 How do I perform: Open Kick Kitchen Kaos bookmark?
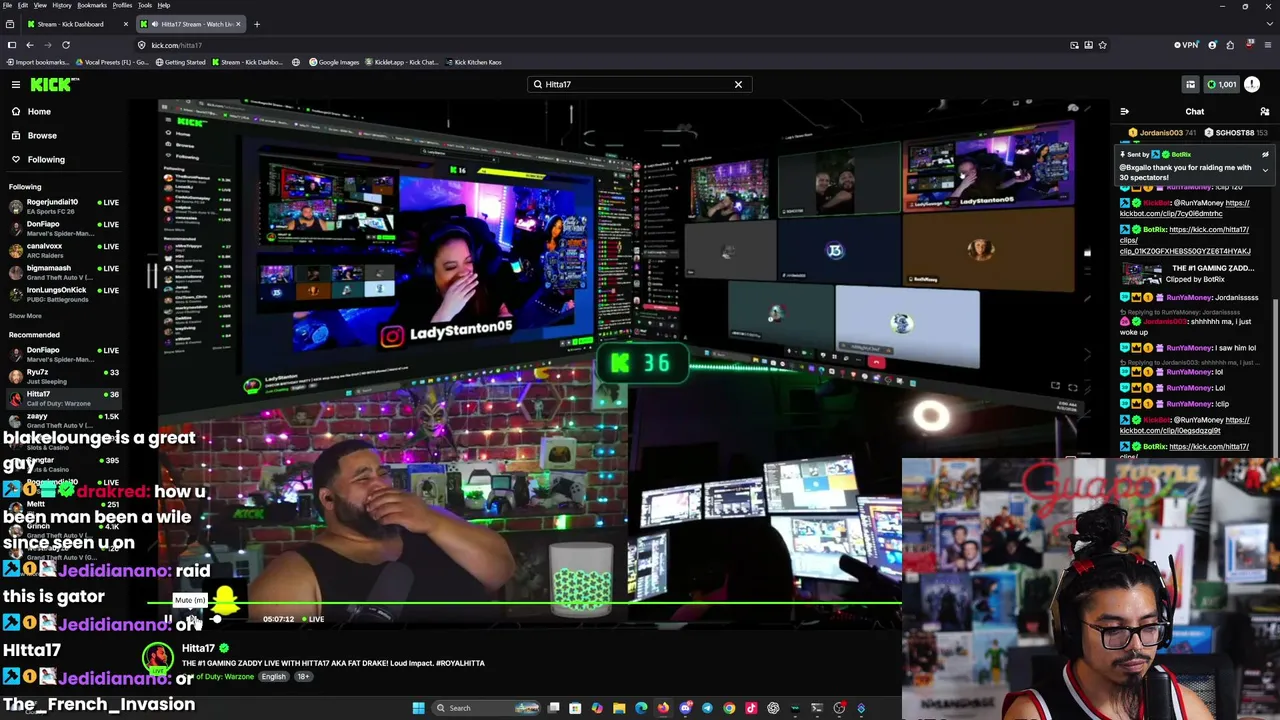click(473, 62)
